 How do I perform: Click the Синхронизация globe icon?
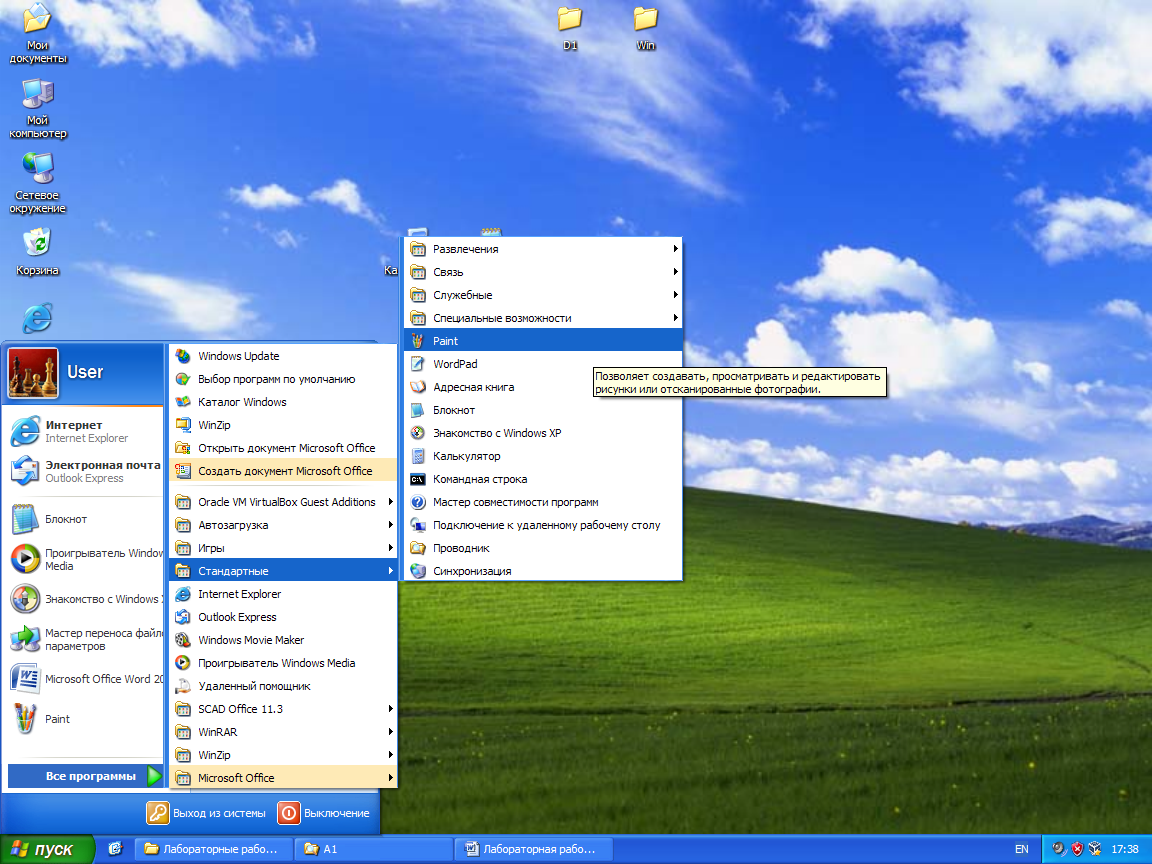point(417,571)
